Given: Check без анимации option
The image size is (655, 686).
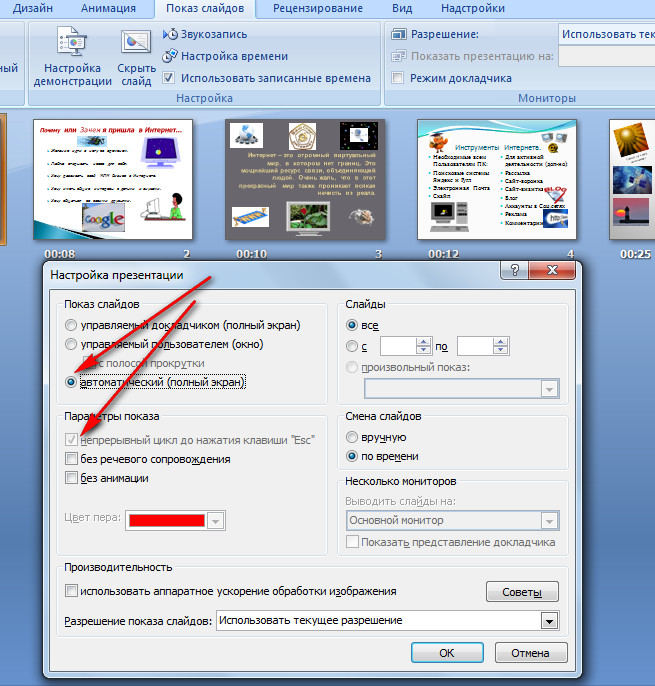Looking at the screenshot, I should click(71, 478).
